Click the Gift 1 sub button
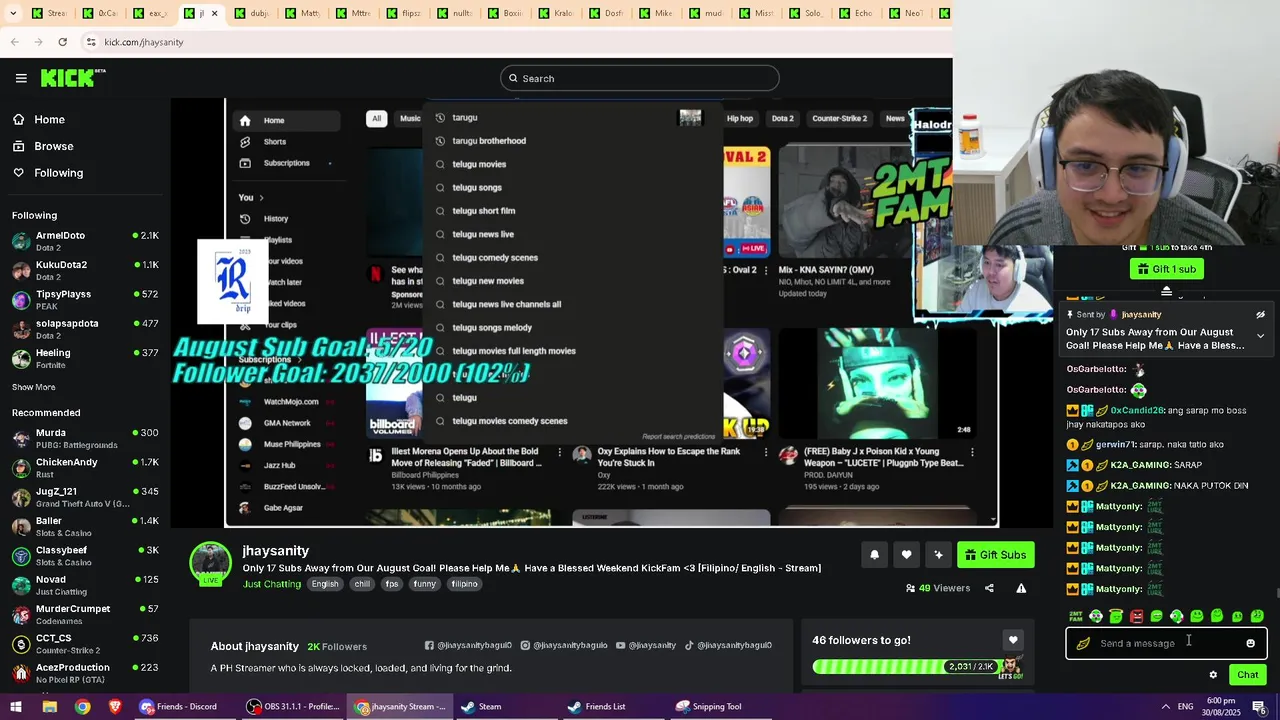The height and width of the screenshot is (720, 1280). 1166,269
